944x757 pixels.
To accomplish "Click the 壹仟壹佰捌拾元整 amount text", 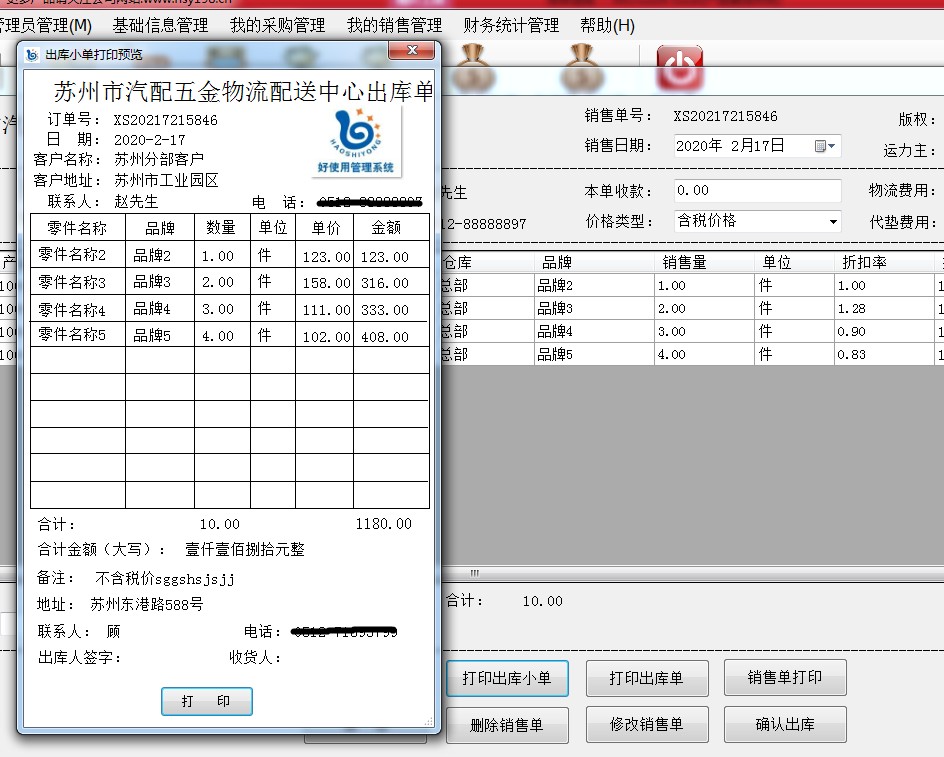I will (x=244, y=549).
